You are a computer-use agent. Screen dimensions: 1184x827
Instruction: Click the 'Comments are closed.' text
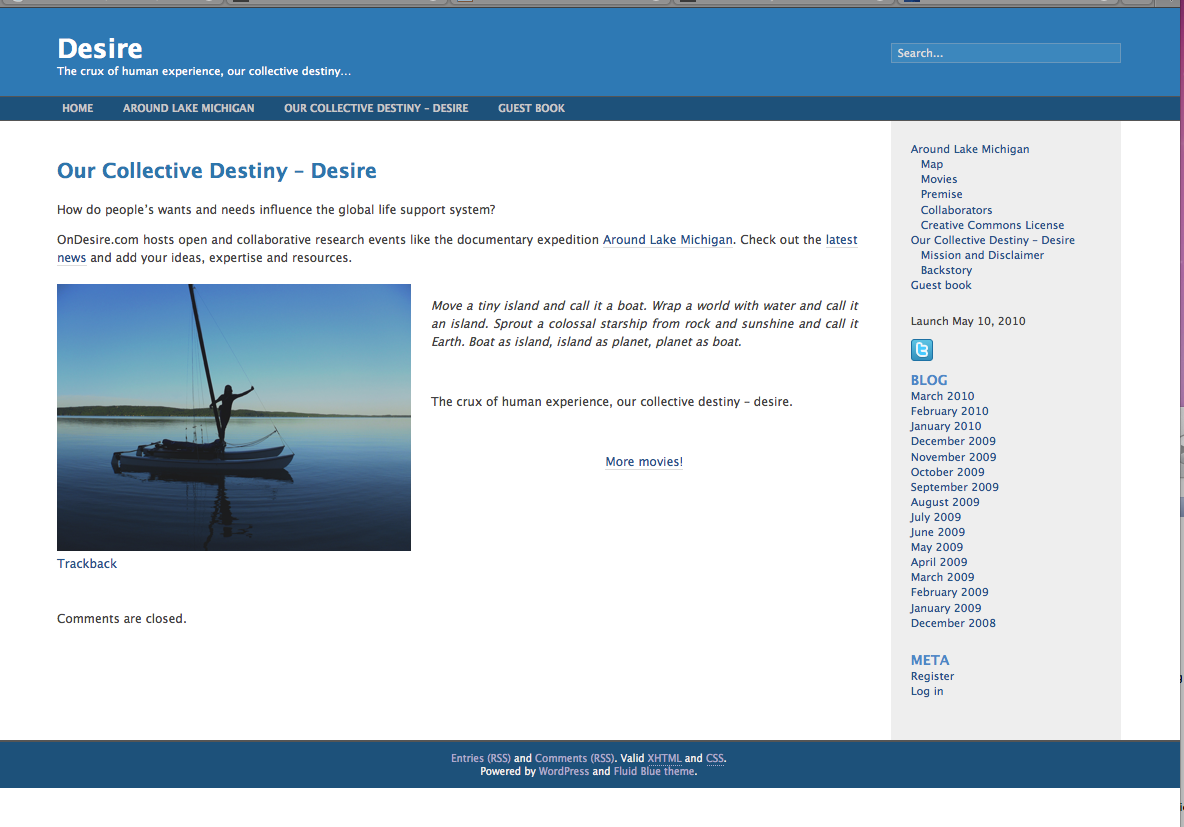coord(122,619)
